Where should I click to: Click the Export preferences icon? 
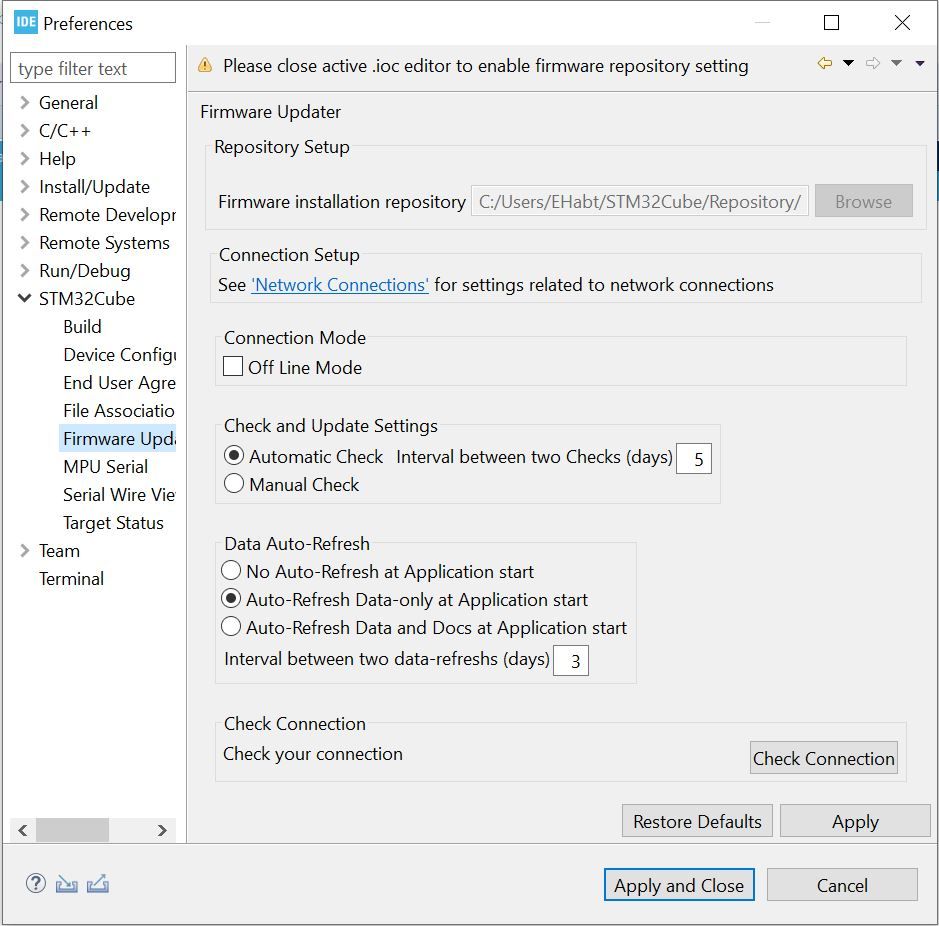(x=98, y=884)
